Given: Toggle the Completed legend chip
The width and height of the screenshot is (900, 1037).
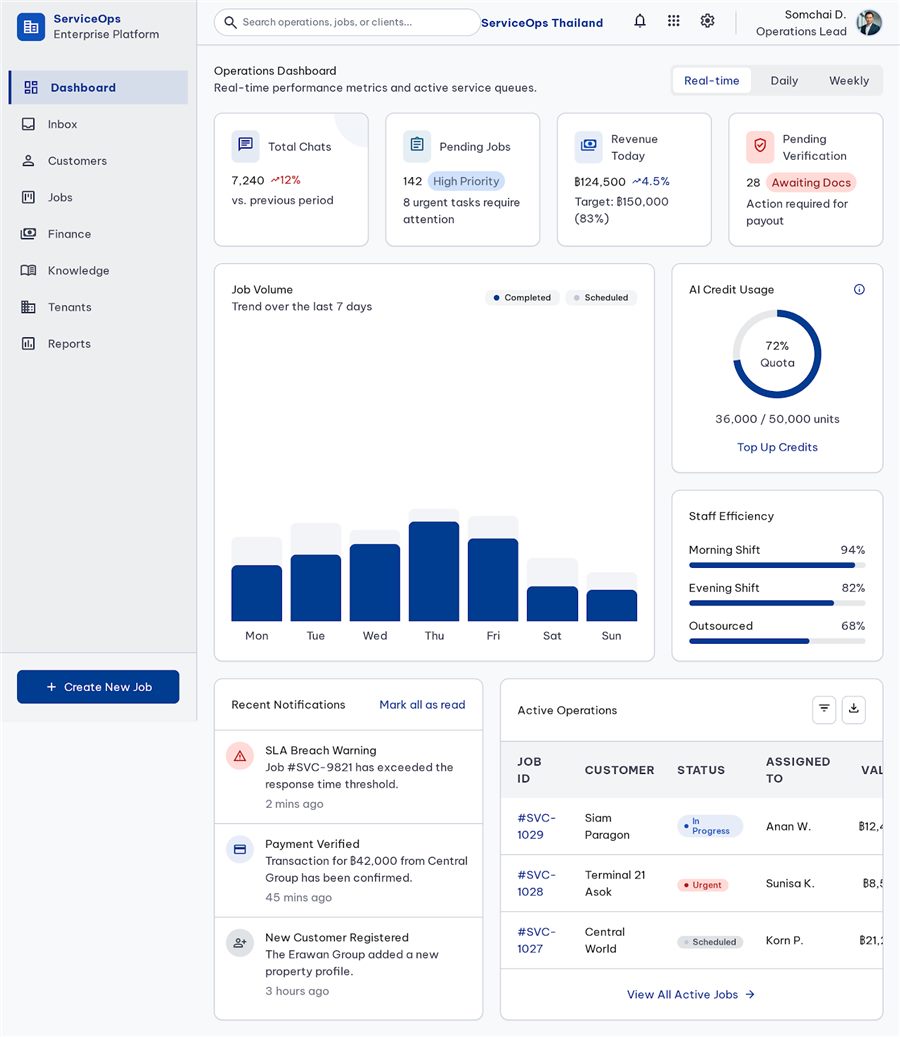Looking at the screenshot, I should pos(522,298).
